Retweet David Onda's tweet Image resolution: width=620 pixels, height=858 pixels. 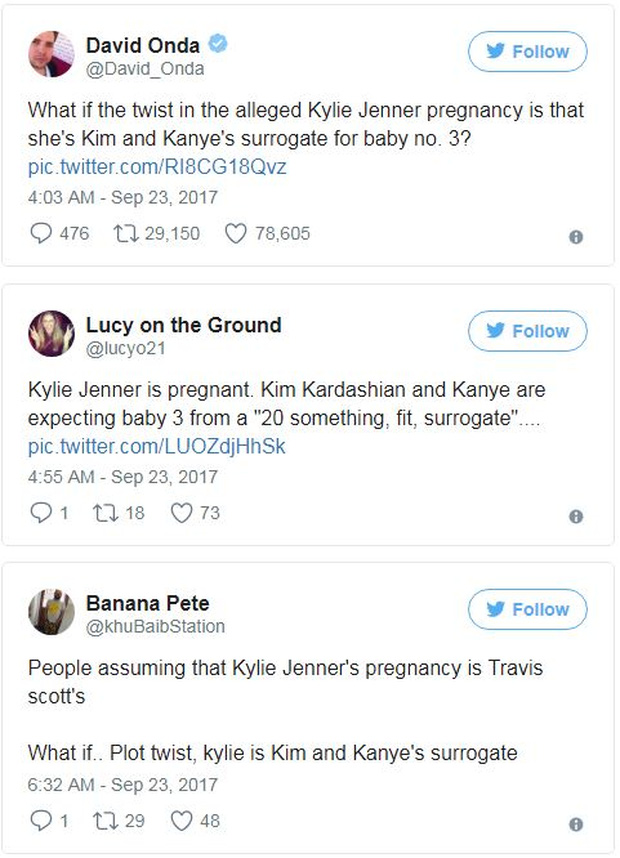pos(123,234)
